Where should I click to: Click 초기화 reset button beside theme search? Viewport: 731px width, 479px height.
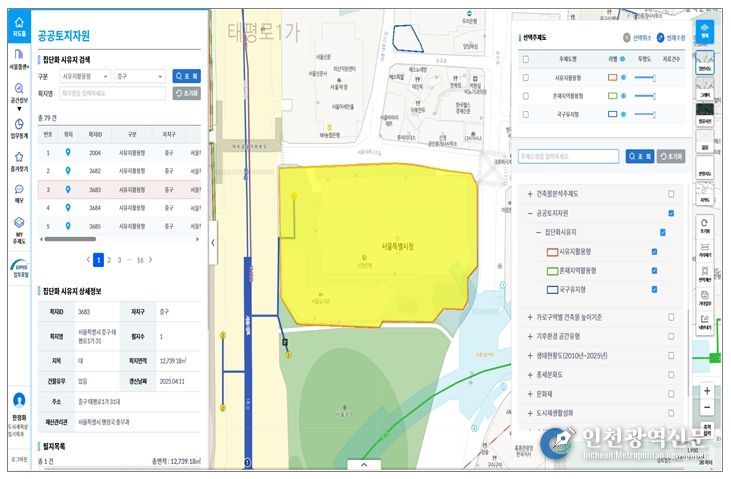pos(671,156)
